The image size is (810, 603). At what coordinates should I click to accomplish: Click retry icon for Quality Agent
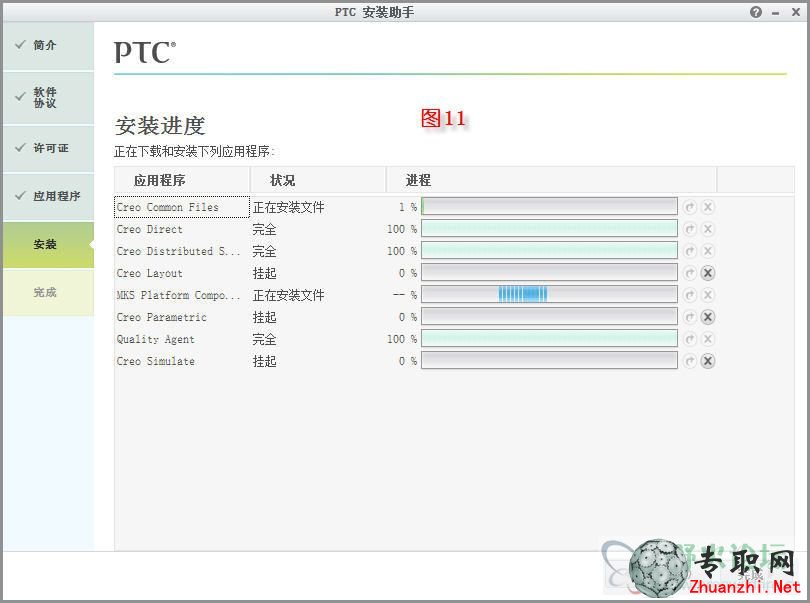pos(690,339)
